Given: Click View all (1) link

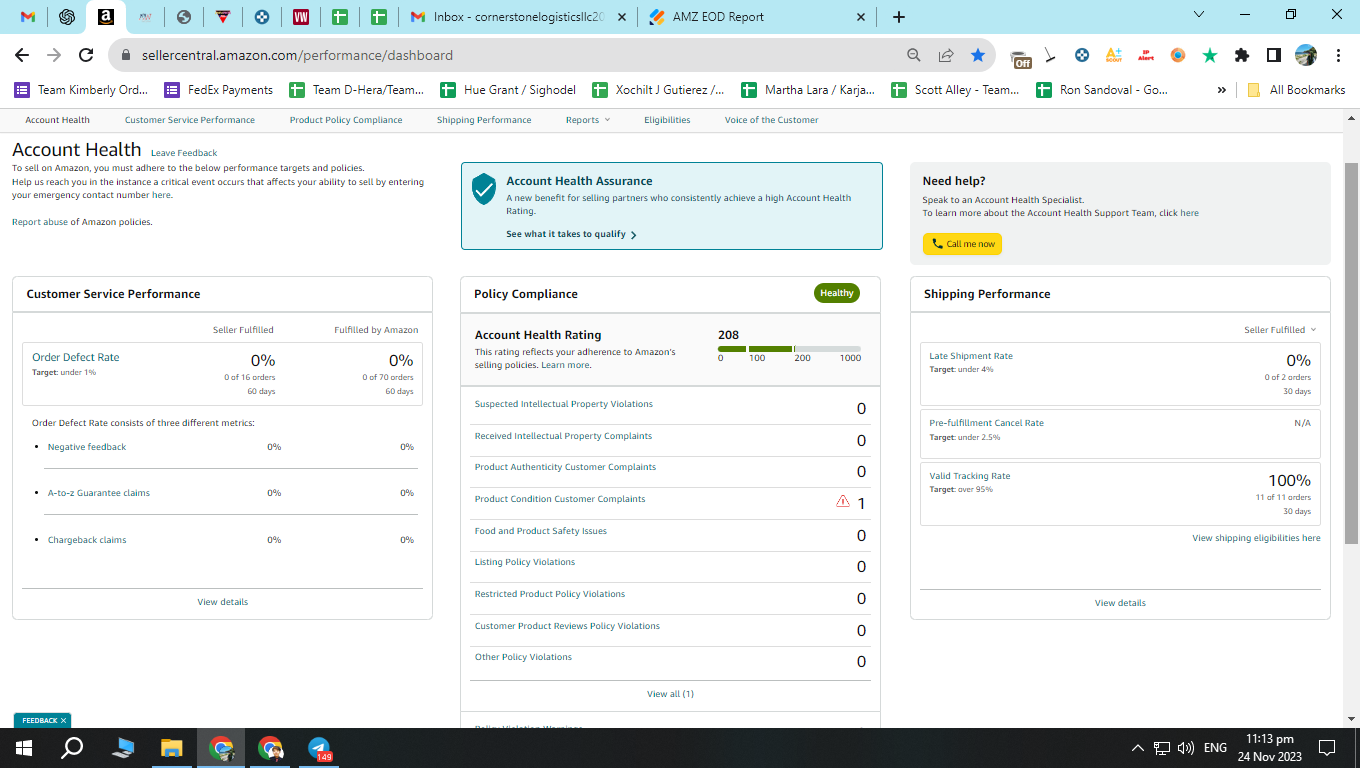Looking at the screenshot, I should click(x=670, y=694).
